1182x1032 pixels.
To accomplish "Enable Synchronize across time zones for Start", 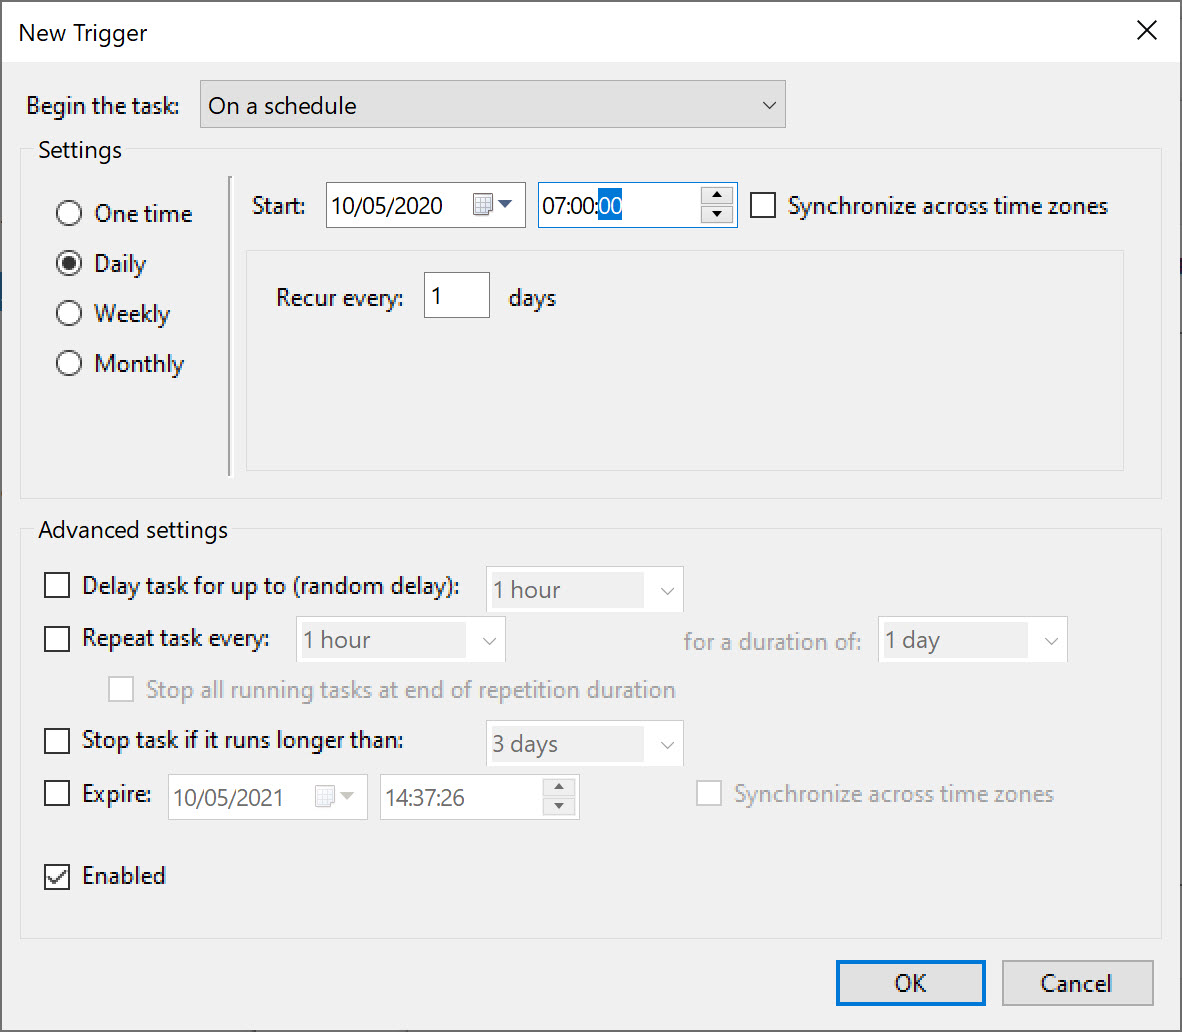I will click(x=763, y=206).
